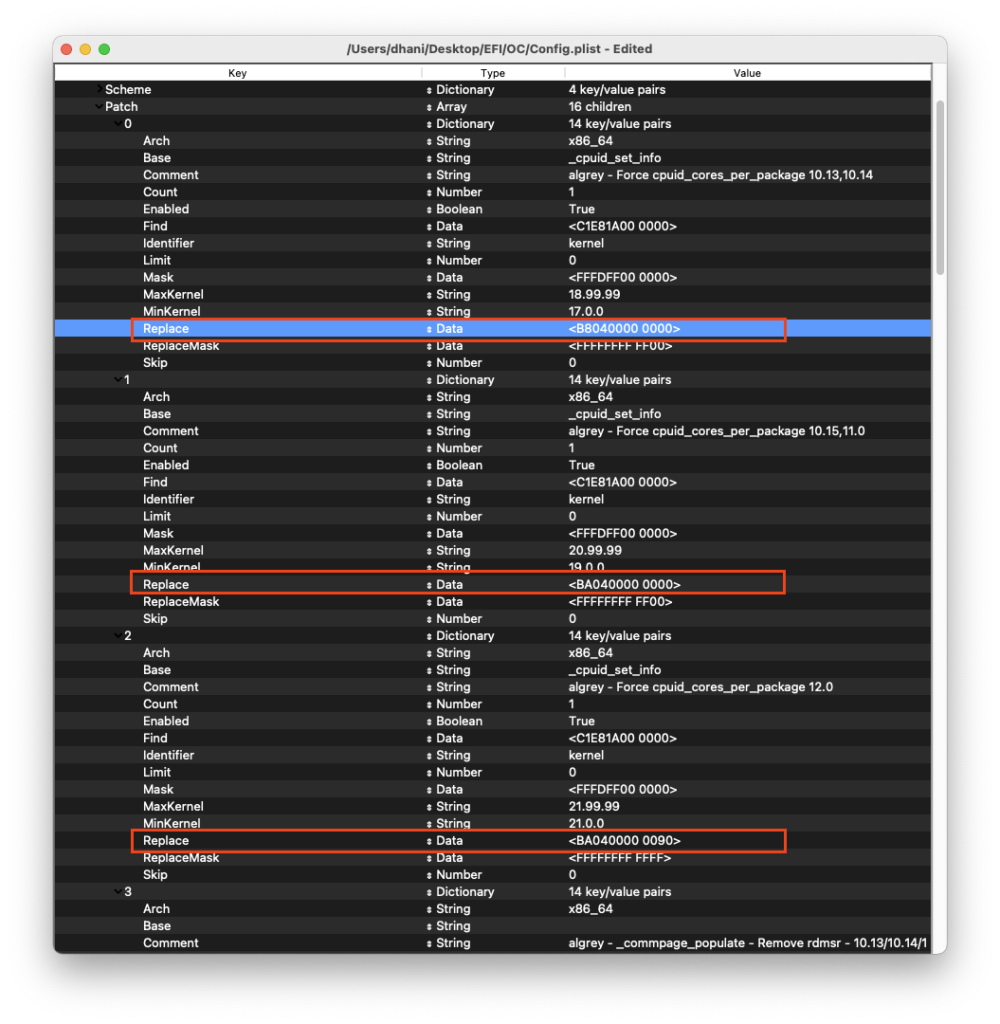
Task: Click value <BA040000 0090> in item 2
Action: 624,840
